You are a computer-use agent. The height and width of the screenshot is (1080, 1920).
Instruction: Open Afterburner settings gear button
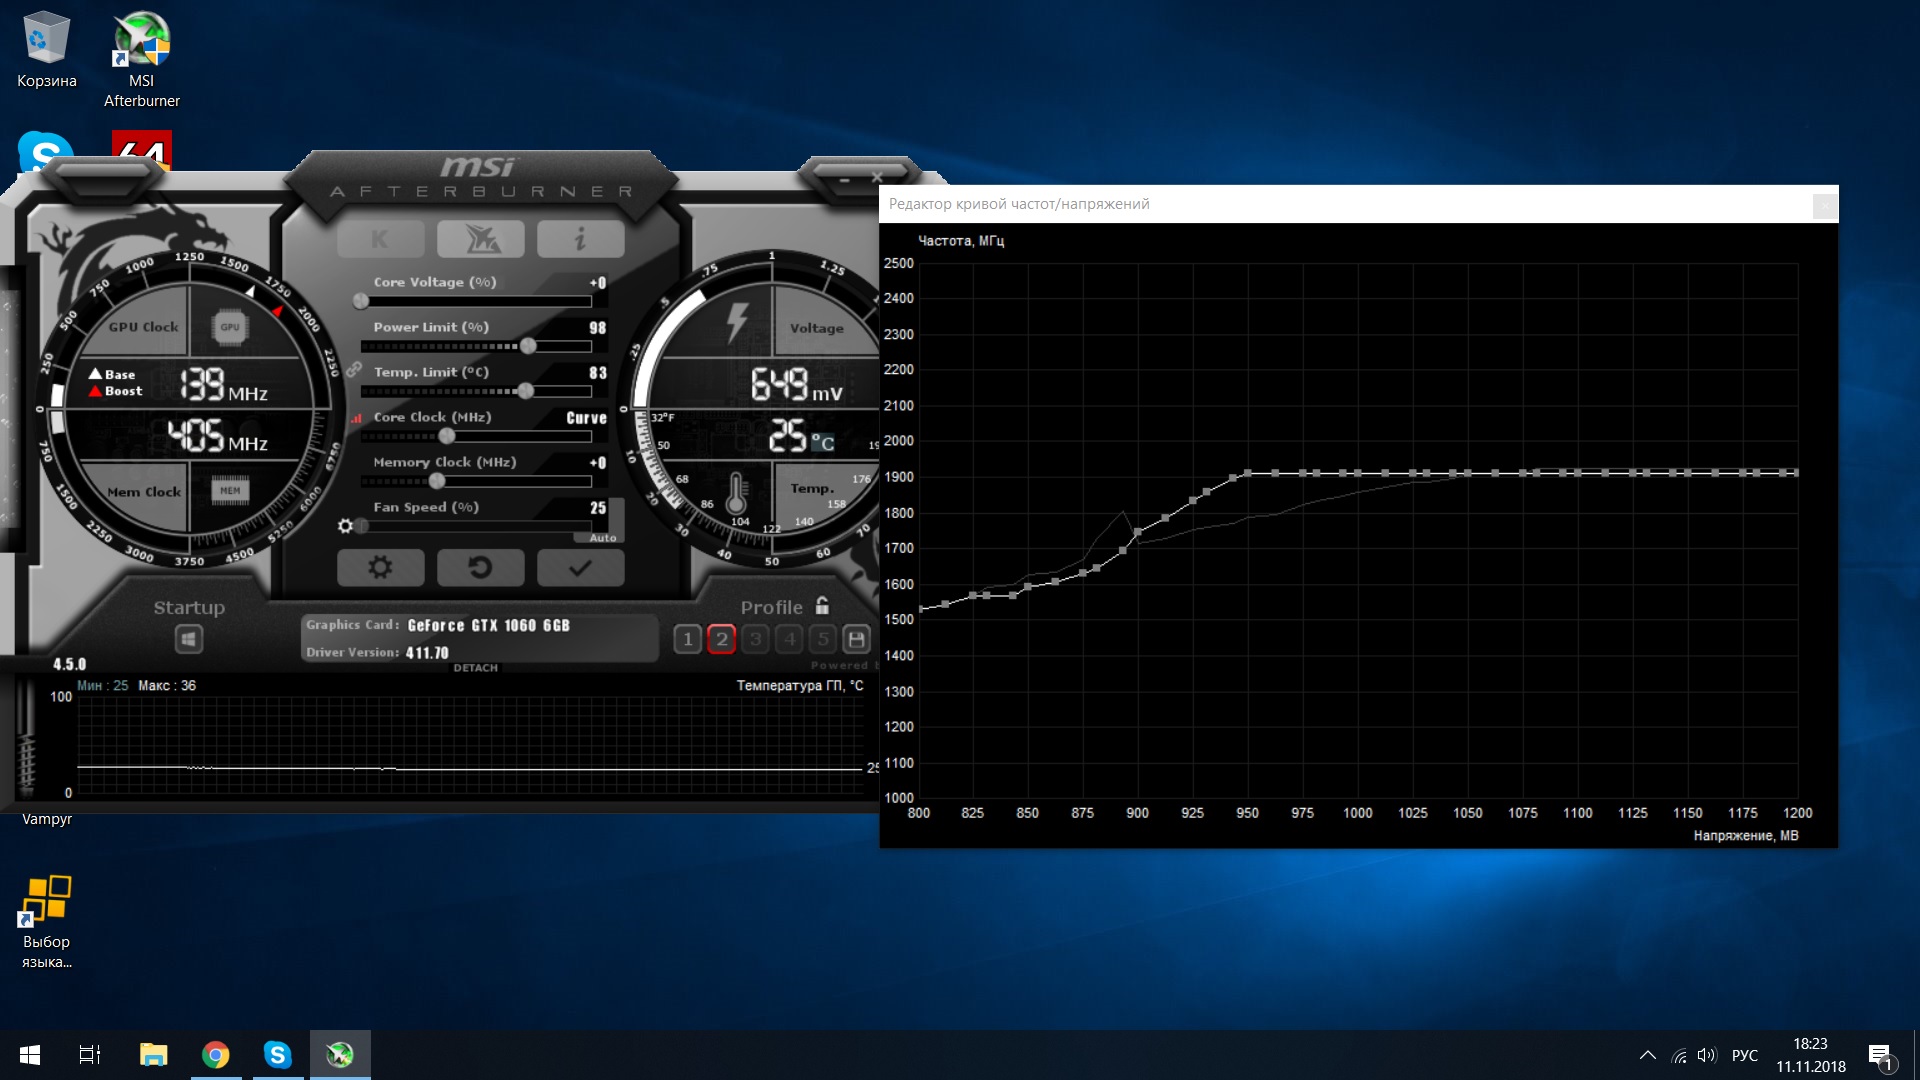pyautogui.click(x=380, y=568)
